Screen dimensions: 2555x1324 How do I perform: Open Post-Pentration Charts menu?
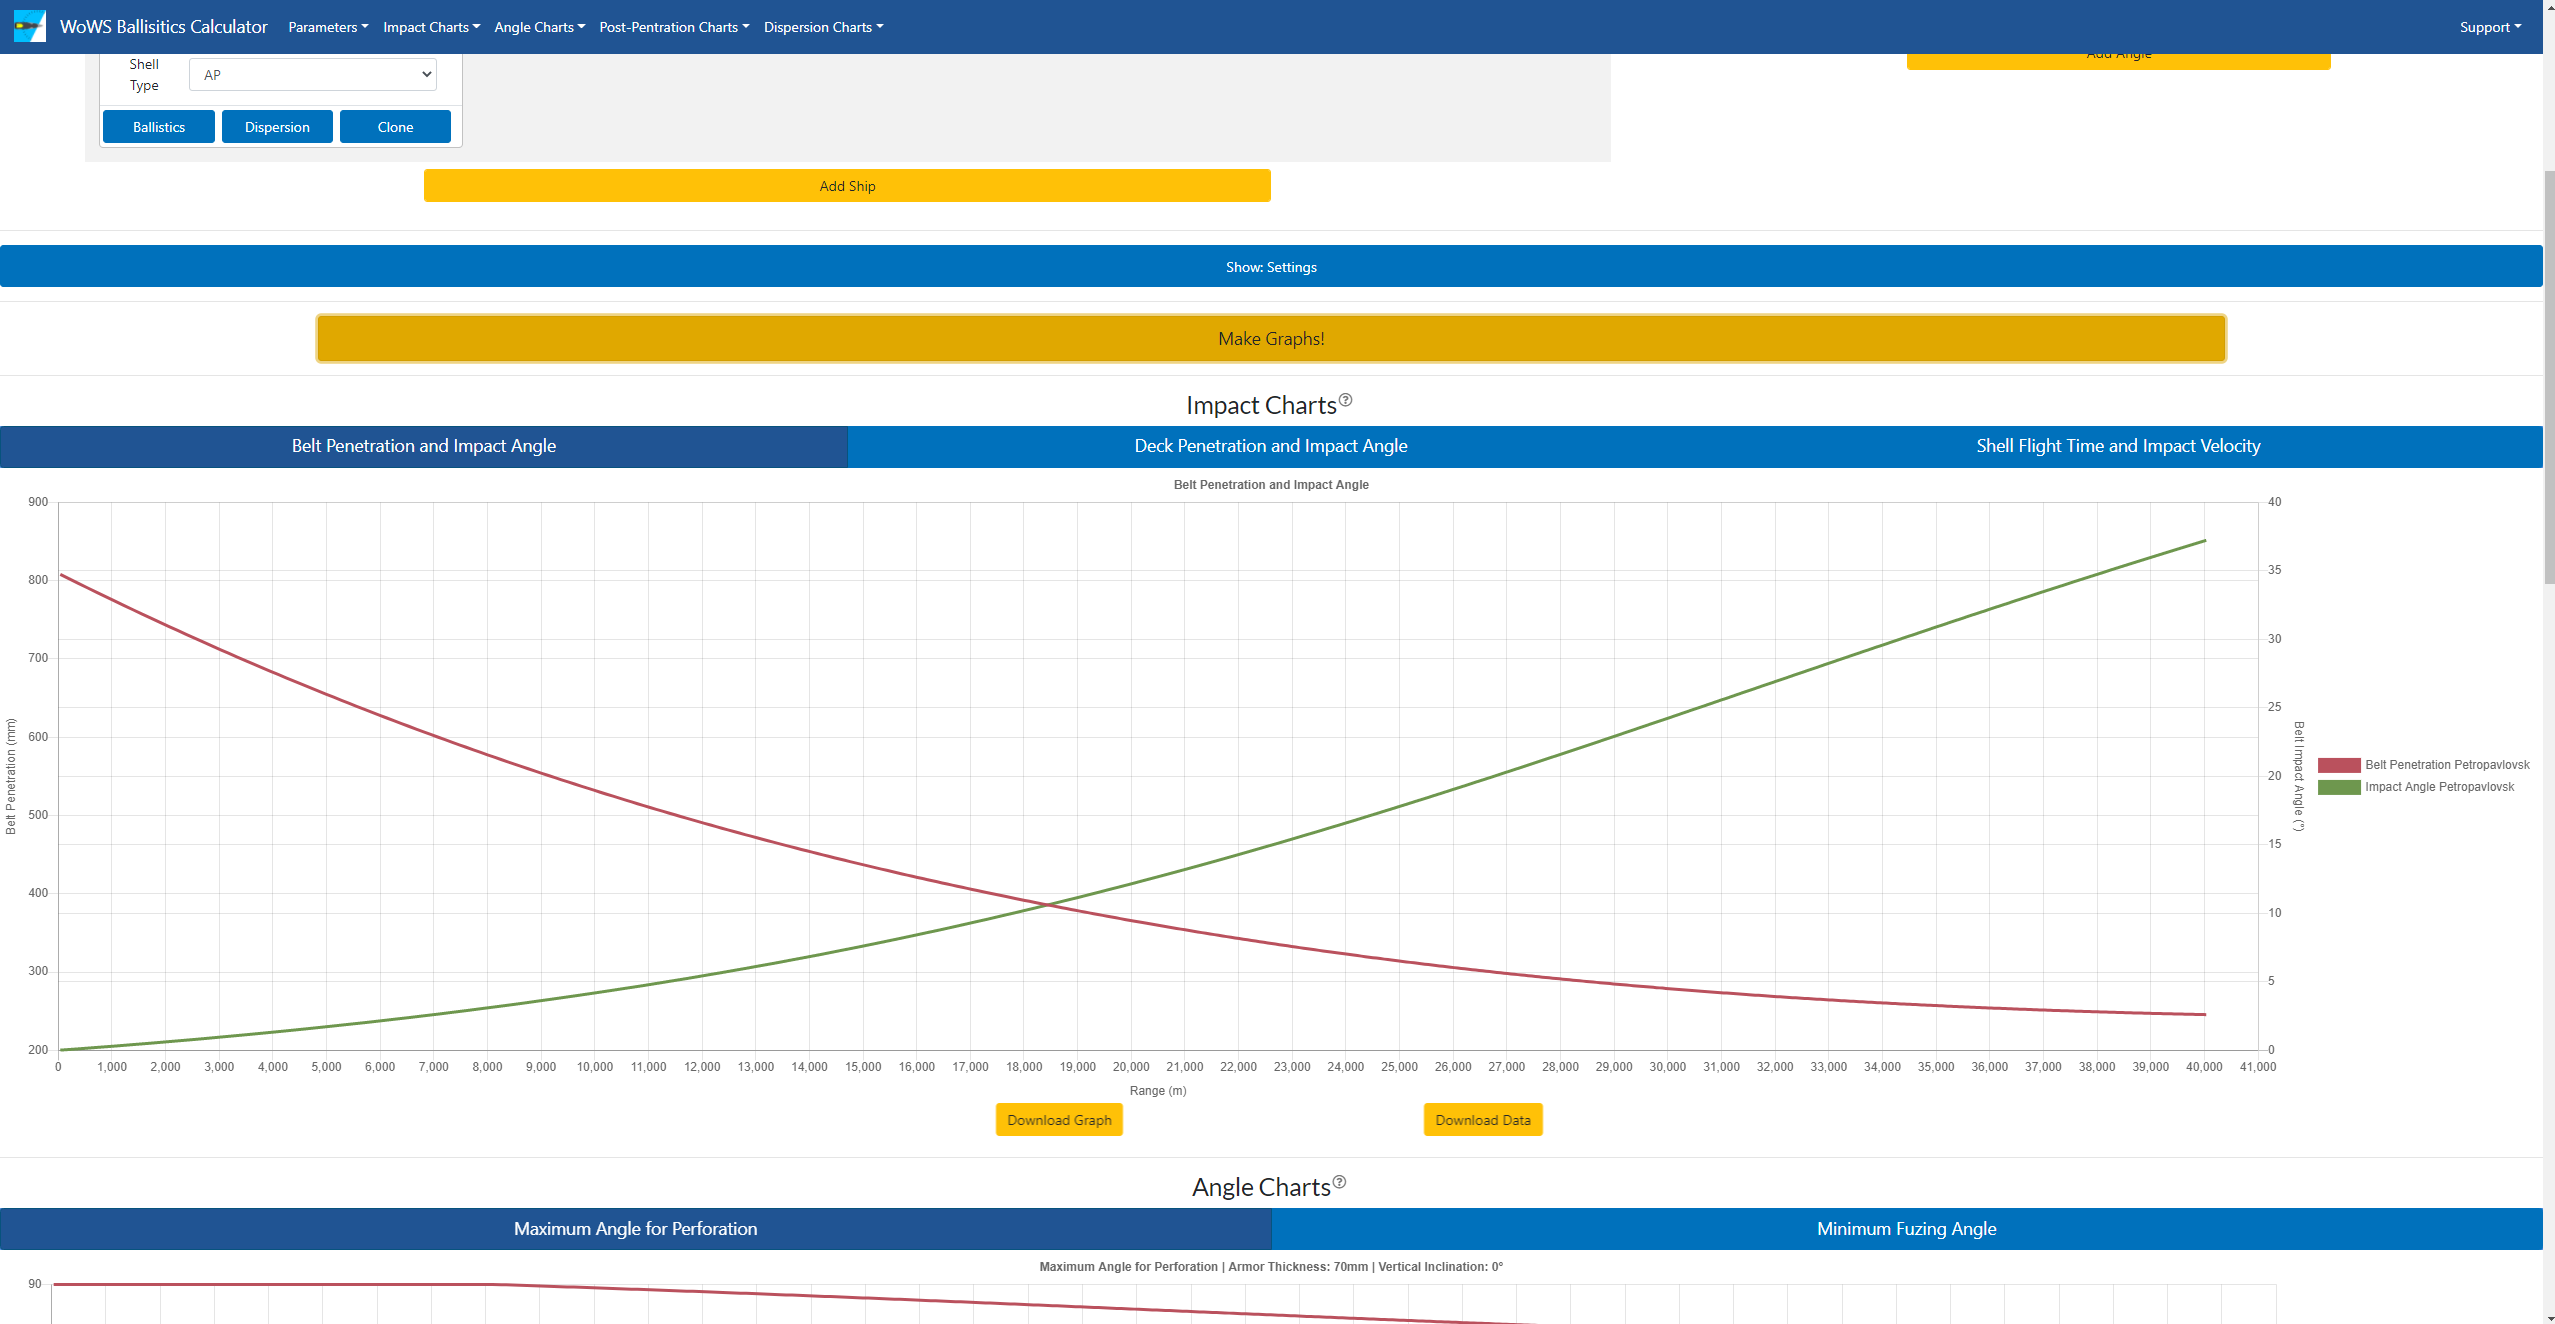(674, 27)
